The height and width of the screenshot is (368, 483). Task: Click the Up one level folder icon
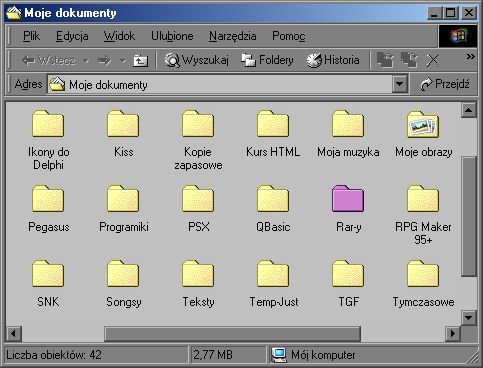click(x=140, y=61)
